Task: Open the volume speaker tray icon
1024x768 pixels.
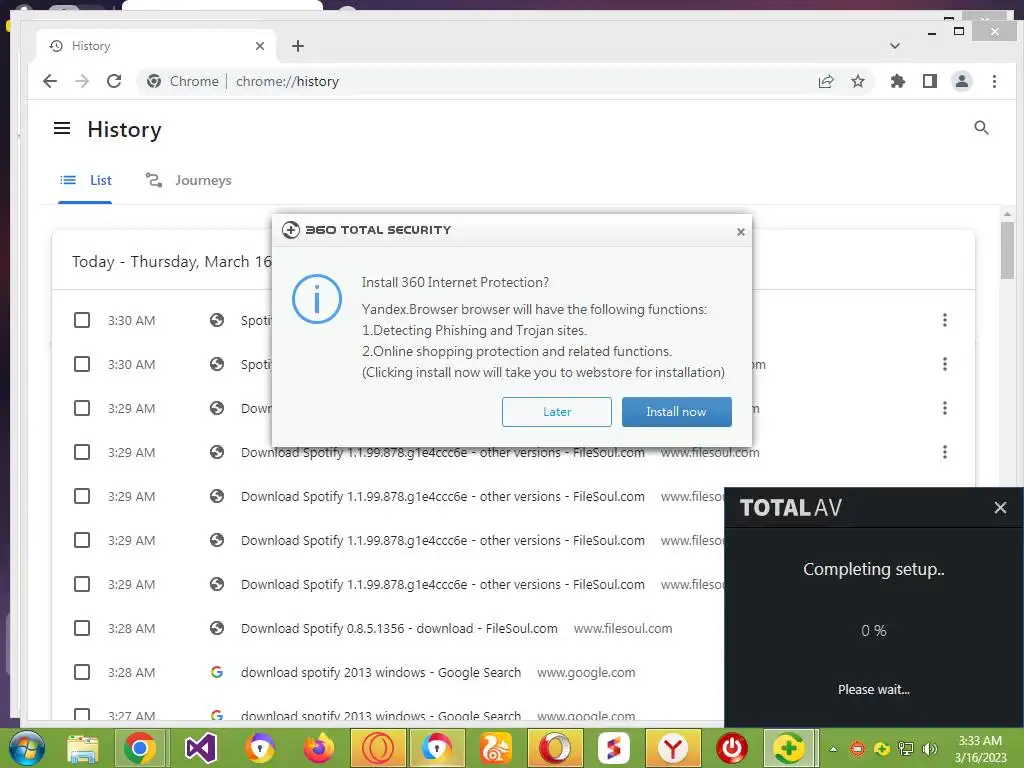Action: 929,748
